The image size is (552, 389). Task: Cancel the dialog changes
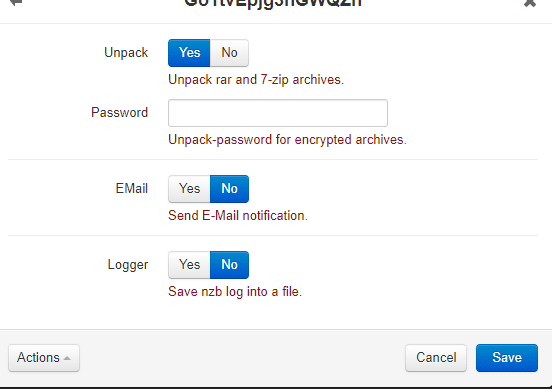click(x=436, y=358)
